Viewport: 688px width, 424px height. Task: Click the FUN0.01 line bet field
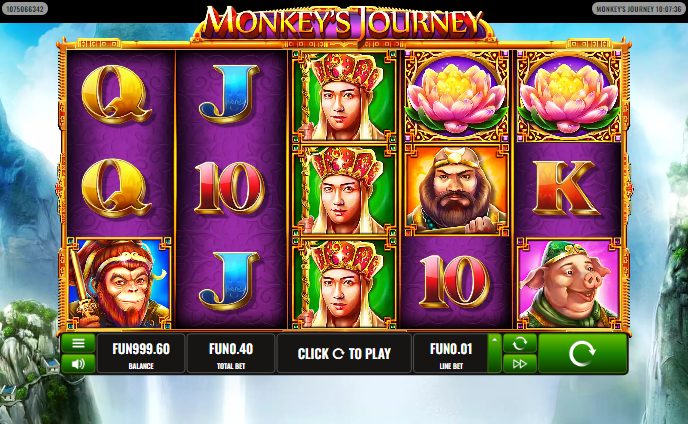451,353
